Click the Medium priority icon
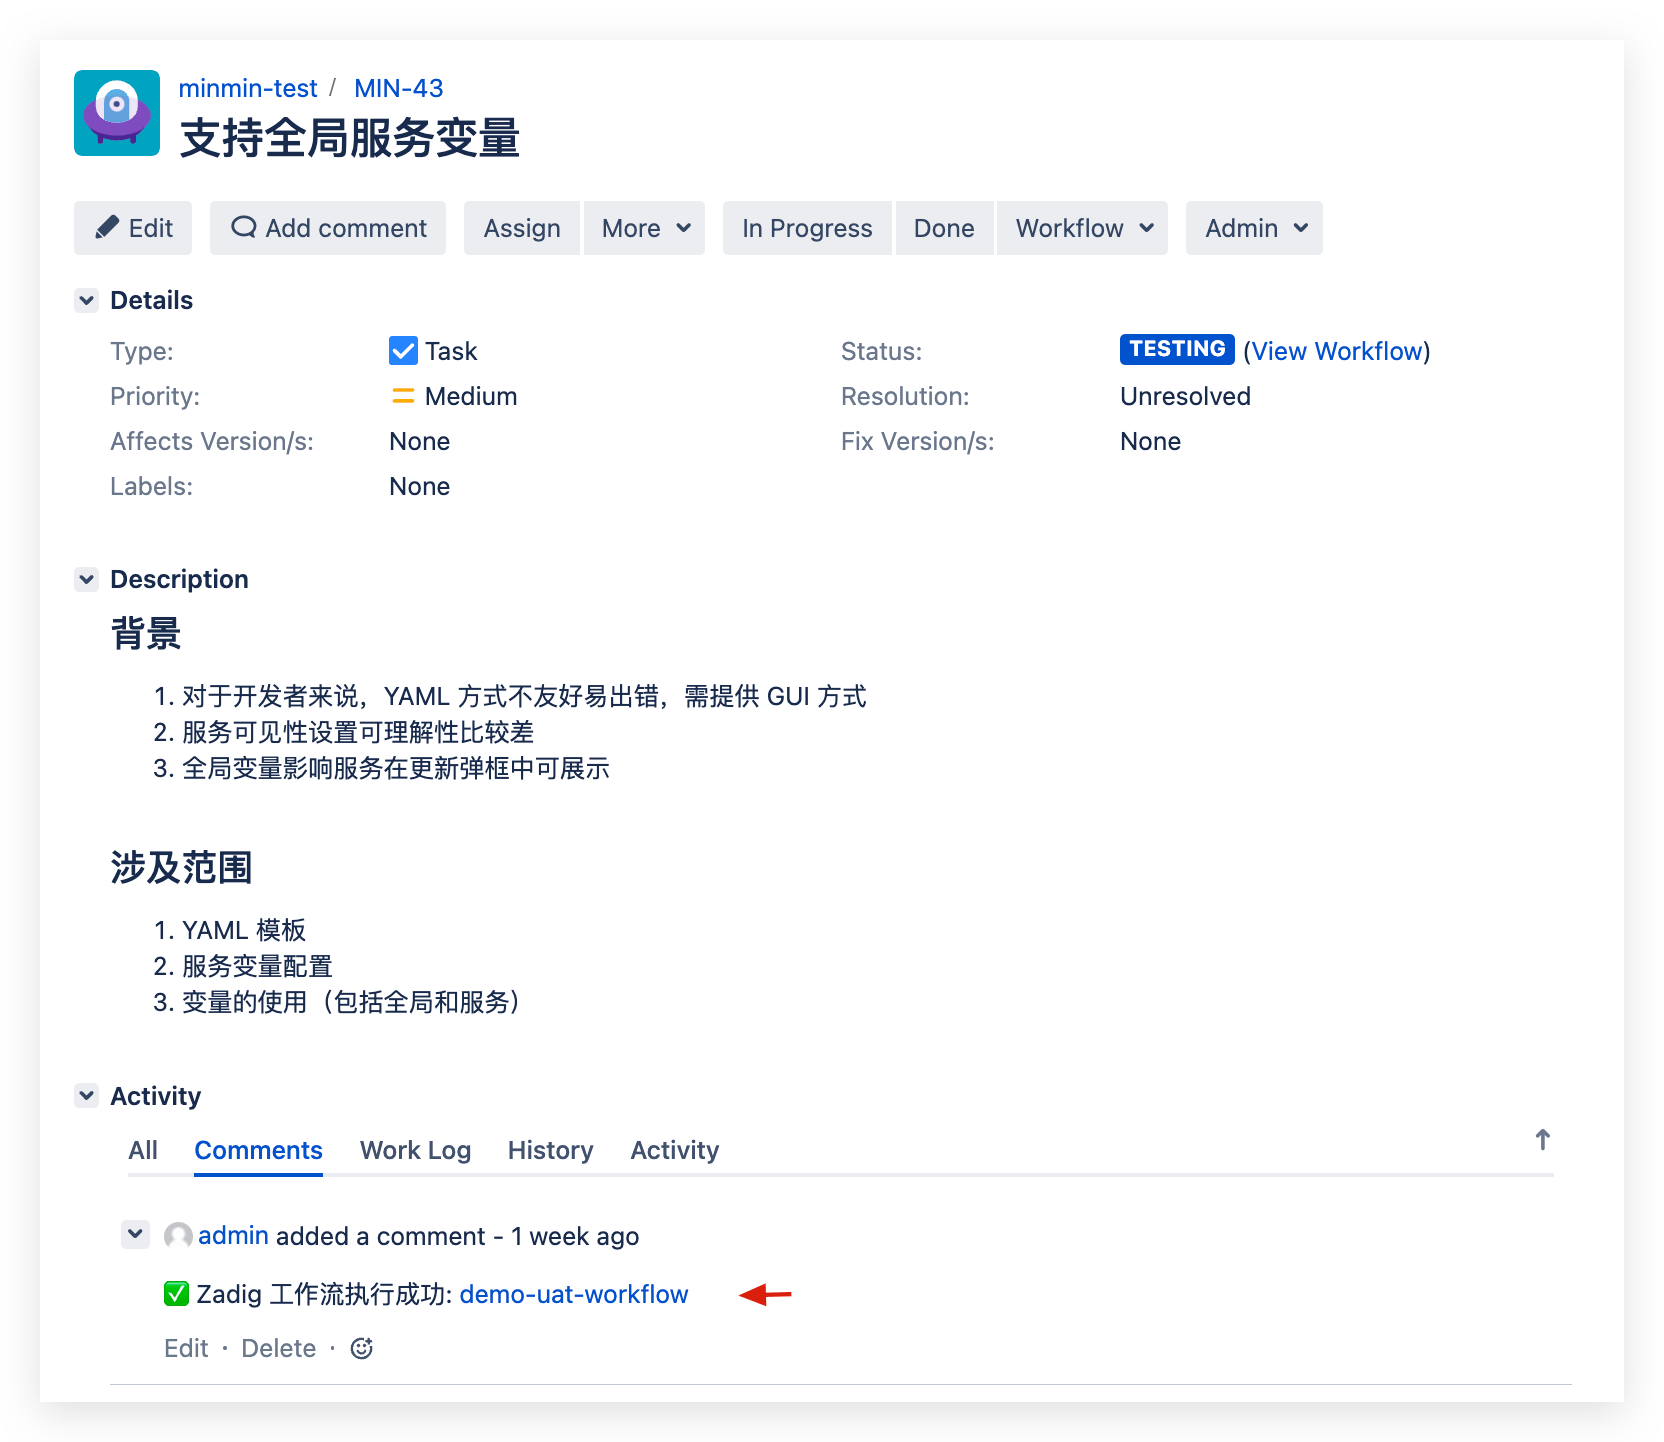Image resolution: width=1664 pixels, height=1442 pixels. (403, 396)
